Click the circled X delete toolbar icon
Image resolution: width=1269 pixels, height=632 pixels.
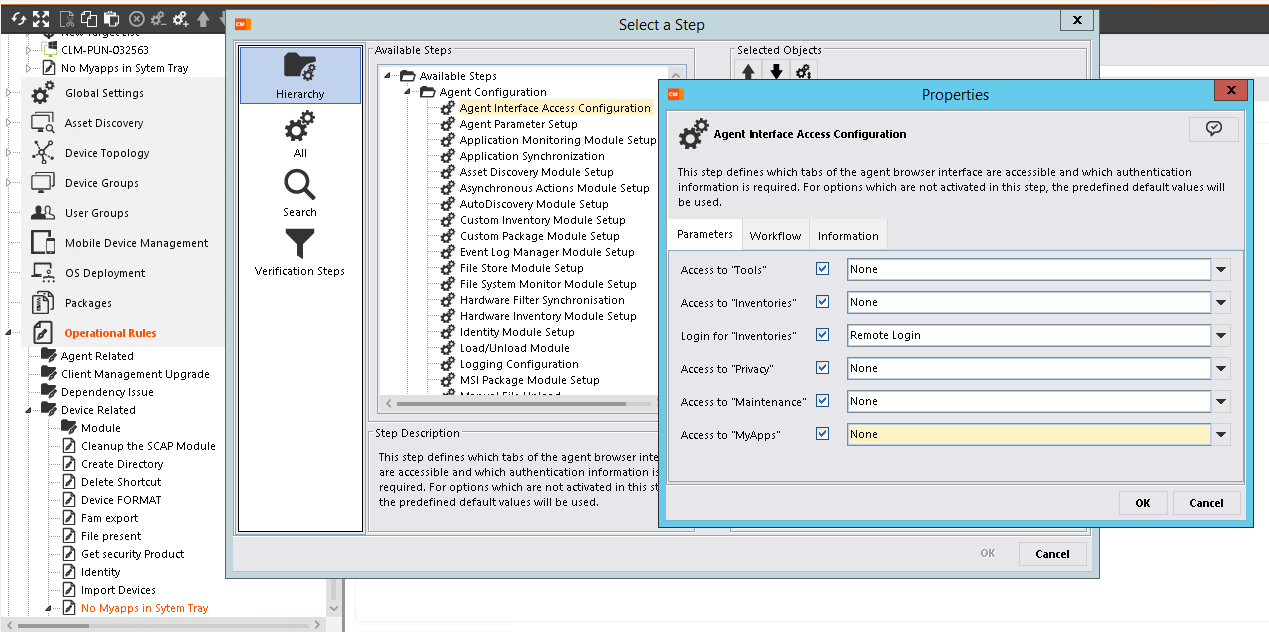(x=137, y=19)
